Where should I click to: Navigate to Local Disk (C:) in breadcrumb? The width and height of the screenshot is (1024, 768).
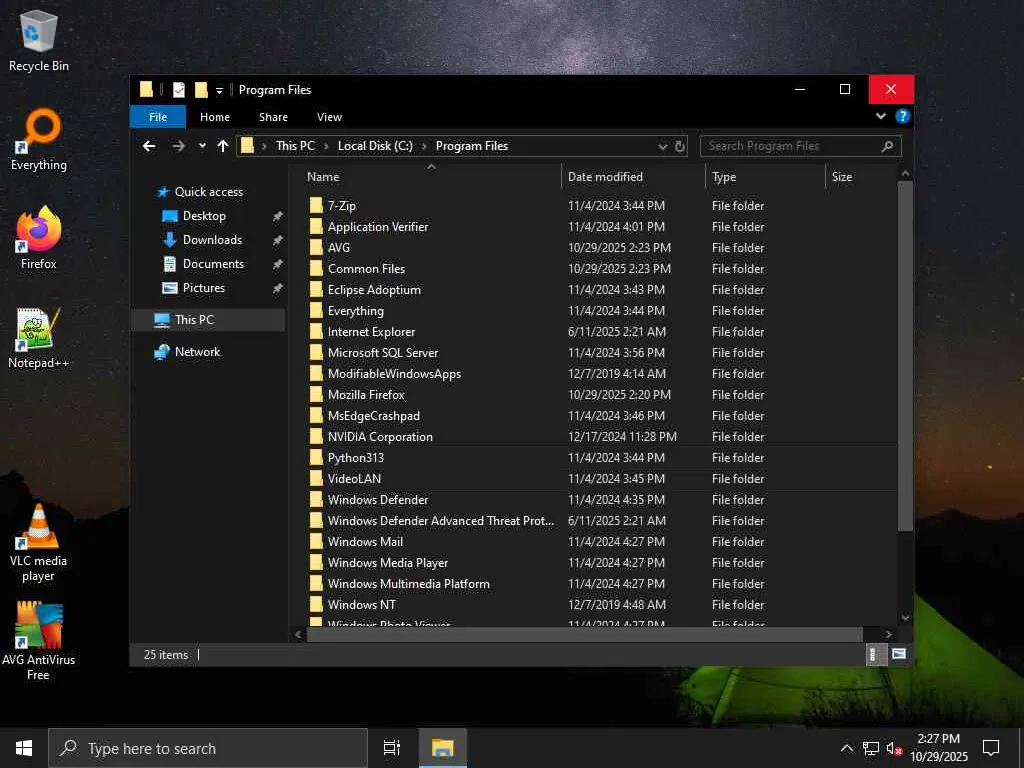[375, 146]
